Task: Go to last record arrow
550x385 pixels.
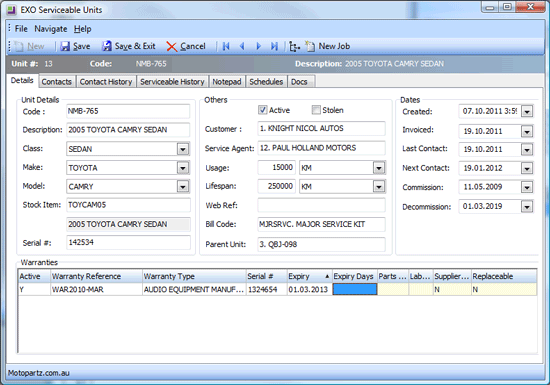Action: click(274, 46)
